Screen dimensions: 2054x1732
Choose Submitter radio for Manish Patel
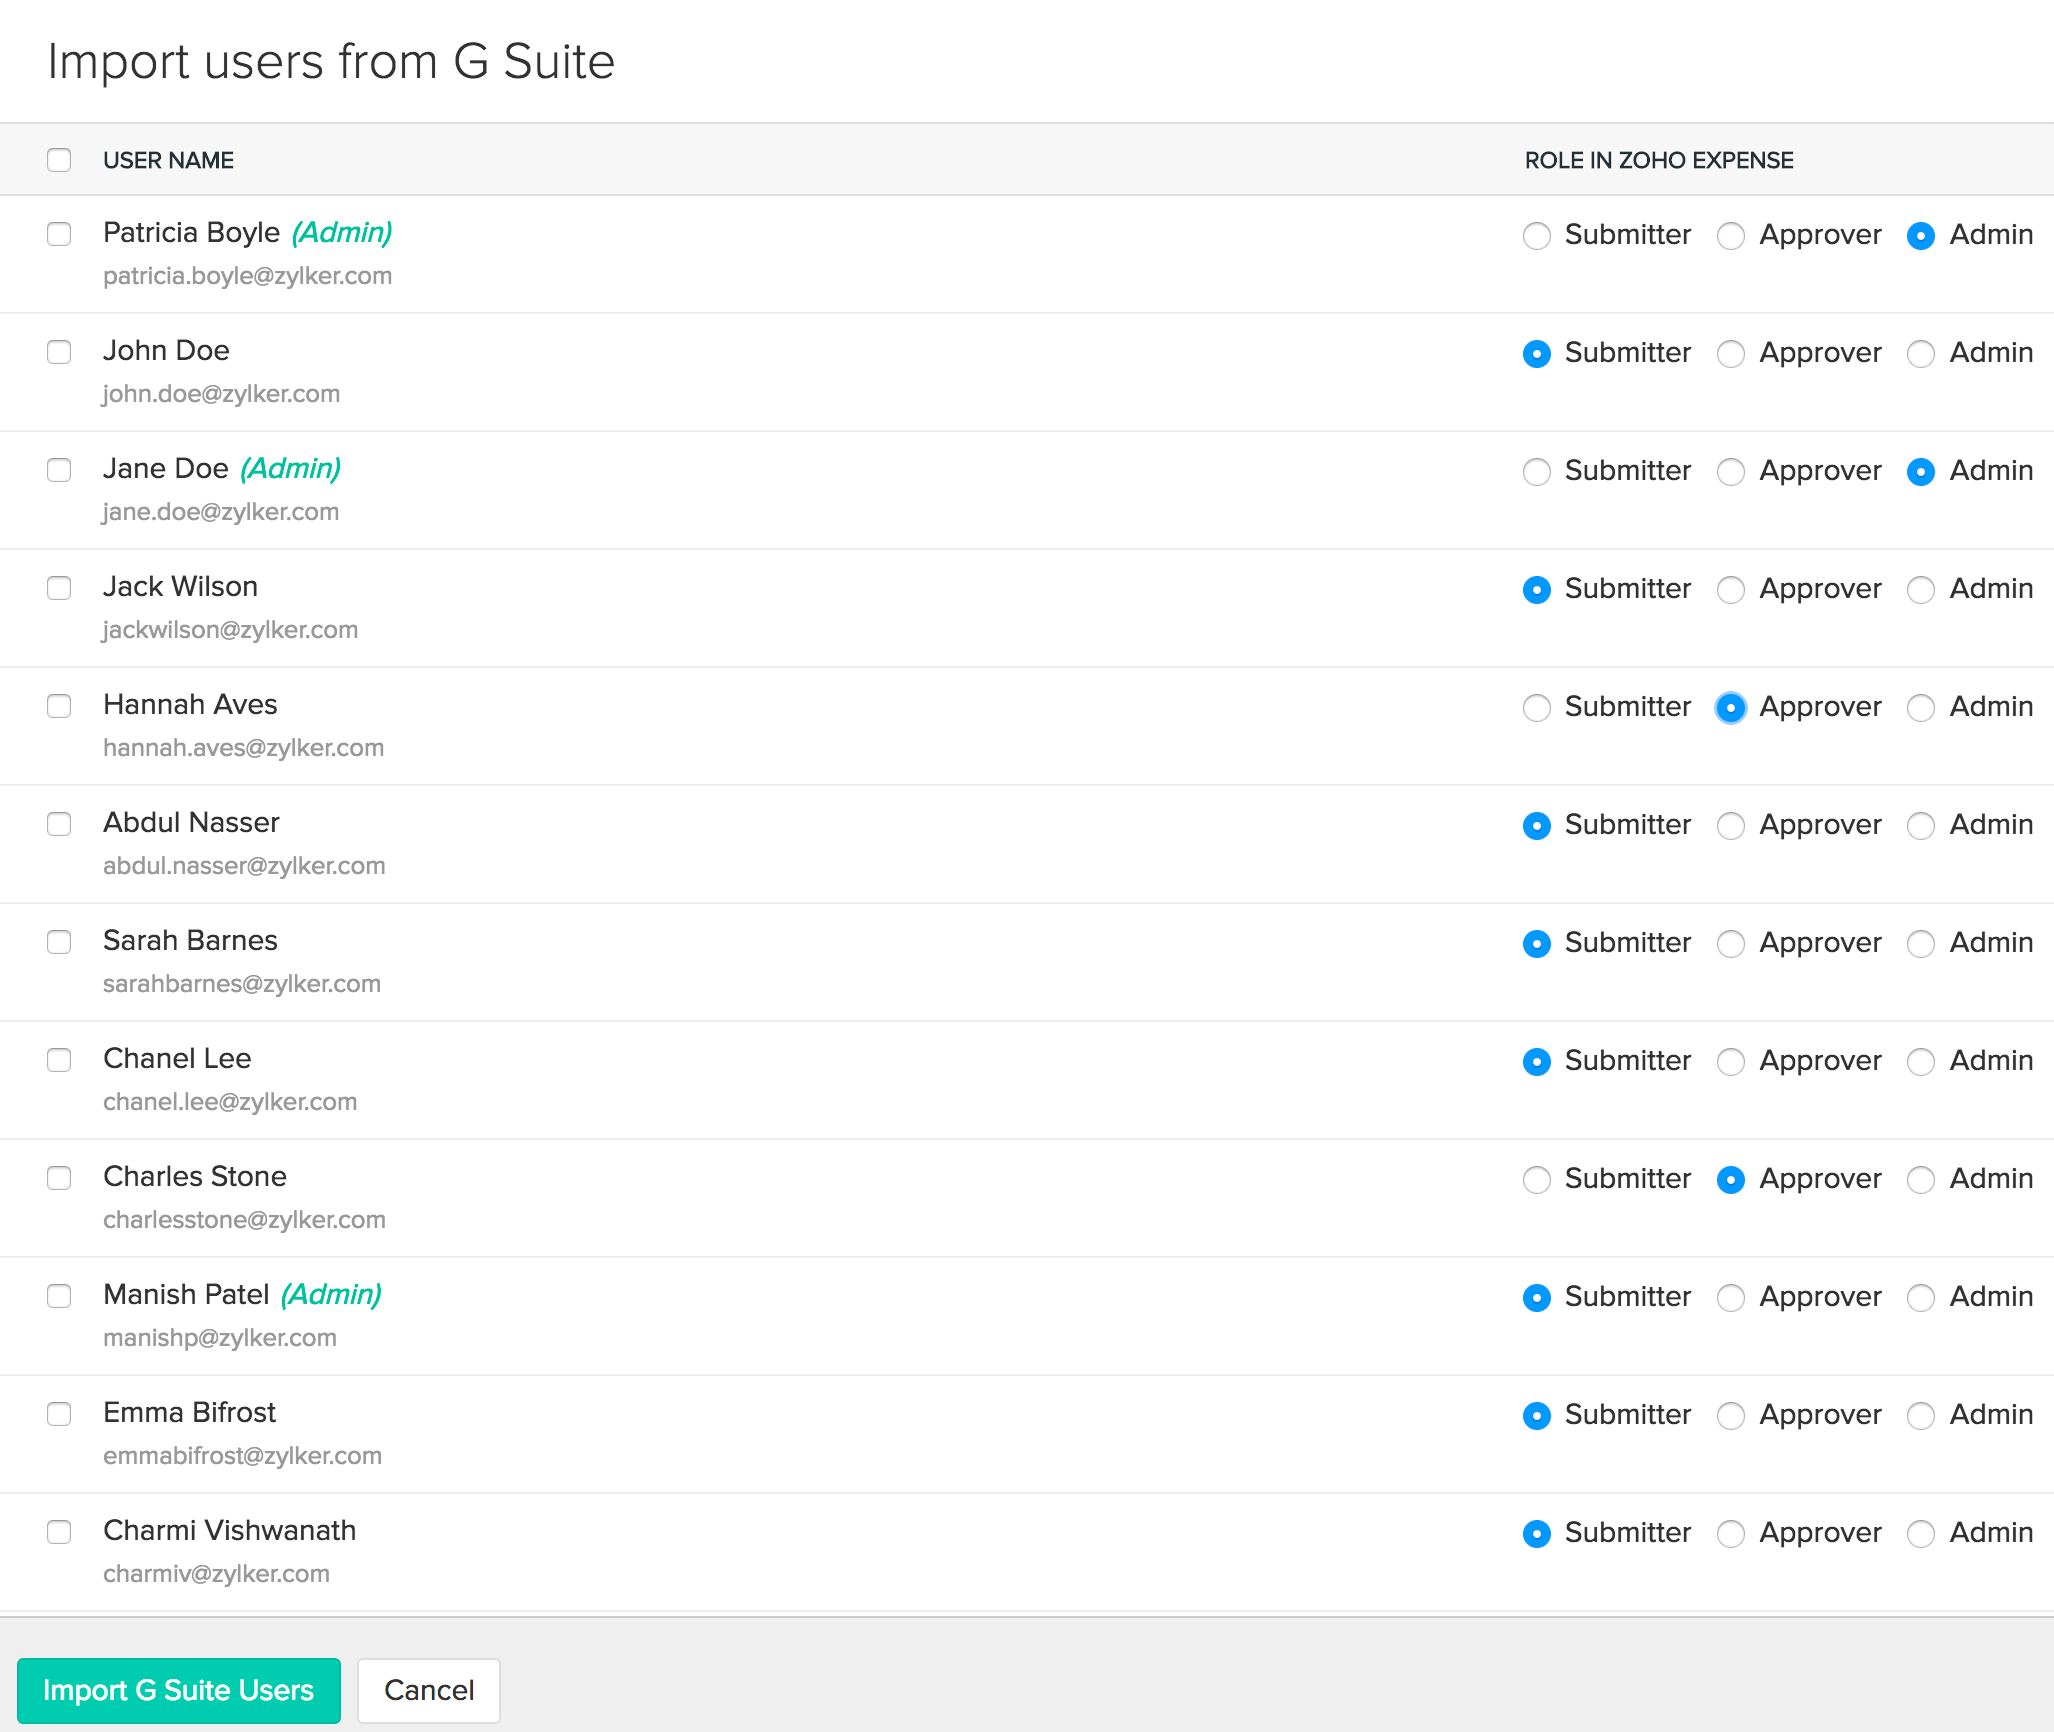point(1537,1298)
